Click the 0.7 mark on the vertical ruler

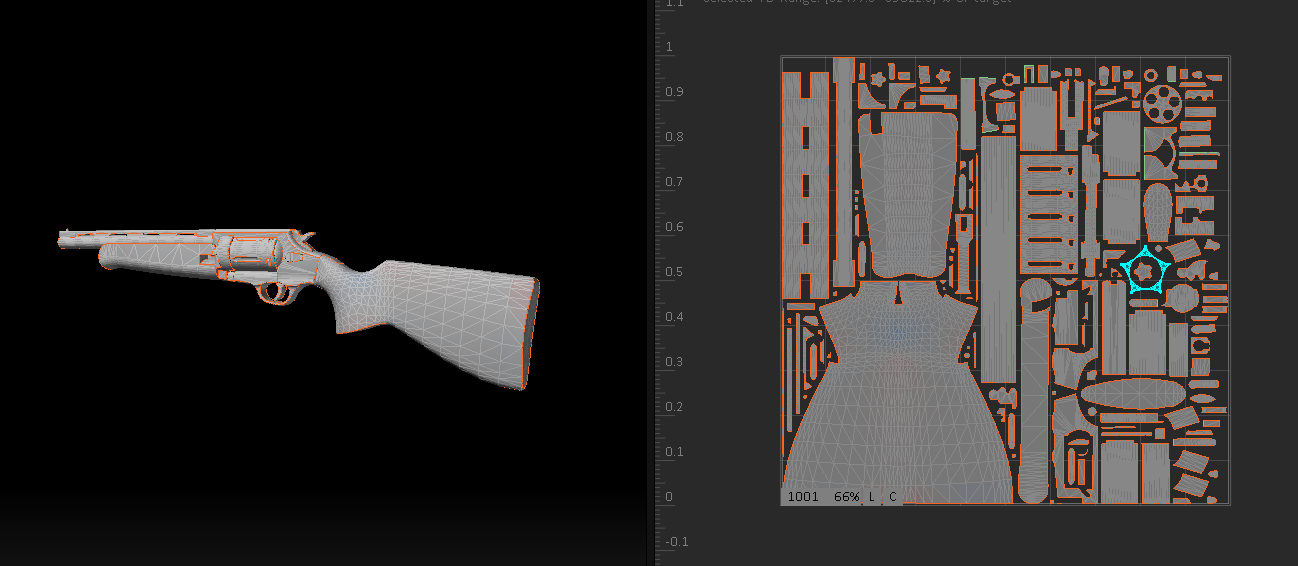(675, 182)
